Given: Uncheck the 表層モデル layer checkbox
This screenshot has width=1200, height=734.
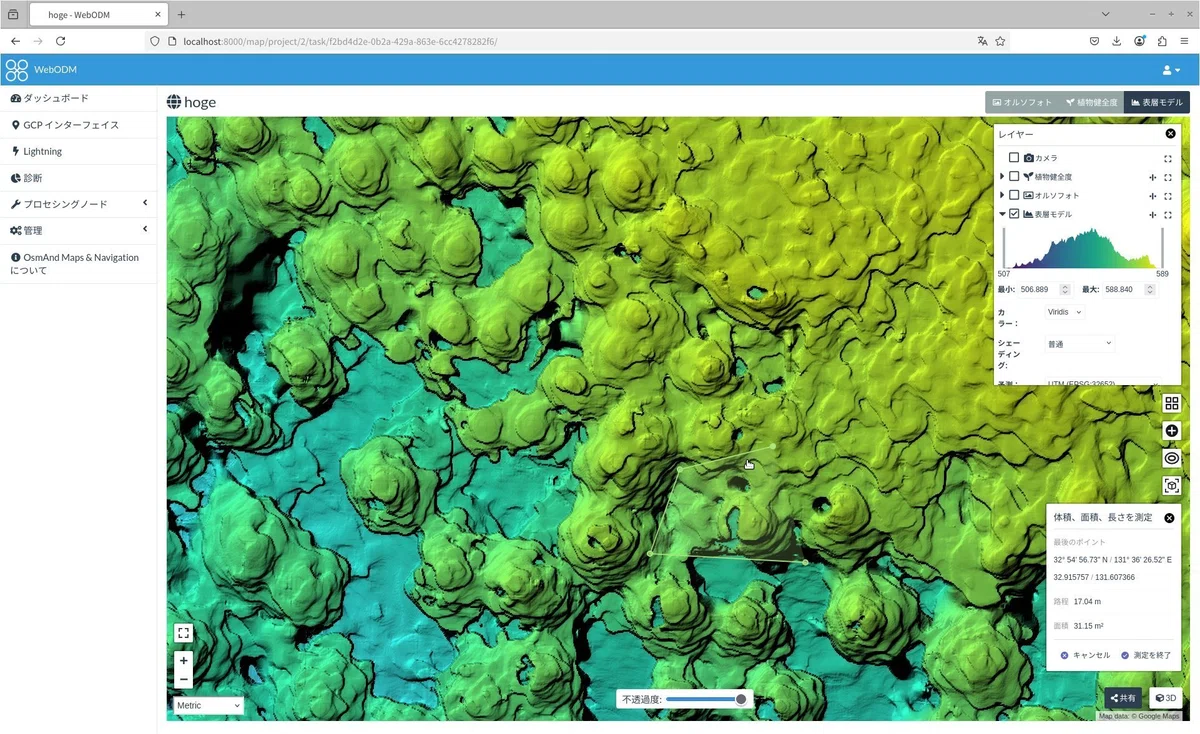Looking at the screenshot, I should (x=1014, y=214).
